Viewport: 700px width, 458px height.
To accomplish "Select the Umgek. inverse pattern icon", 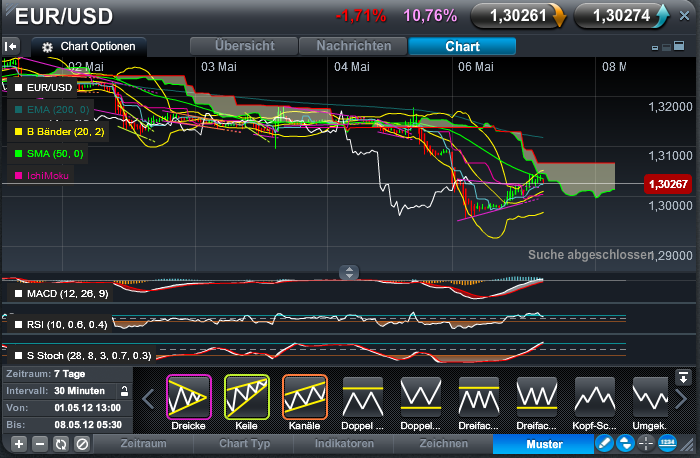I will 650,397.
